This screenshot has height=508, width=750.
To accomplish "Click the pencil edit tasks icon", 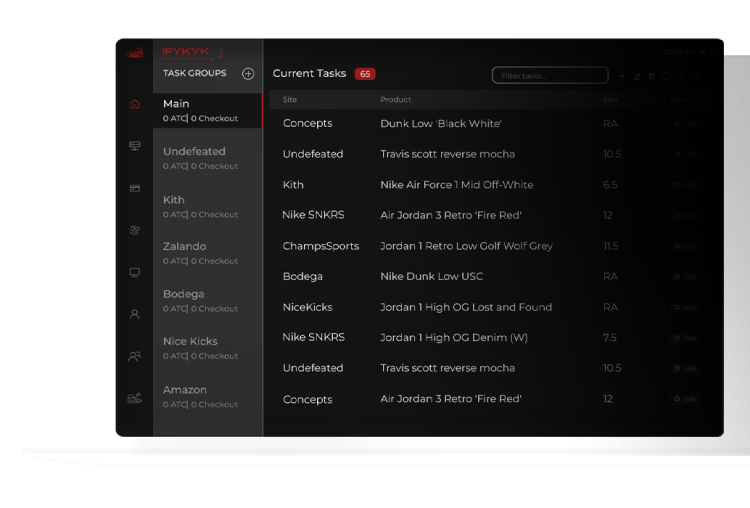I will (637, 76).
